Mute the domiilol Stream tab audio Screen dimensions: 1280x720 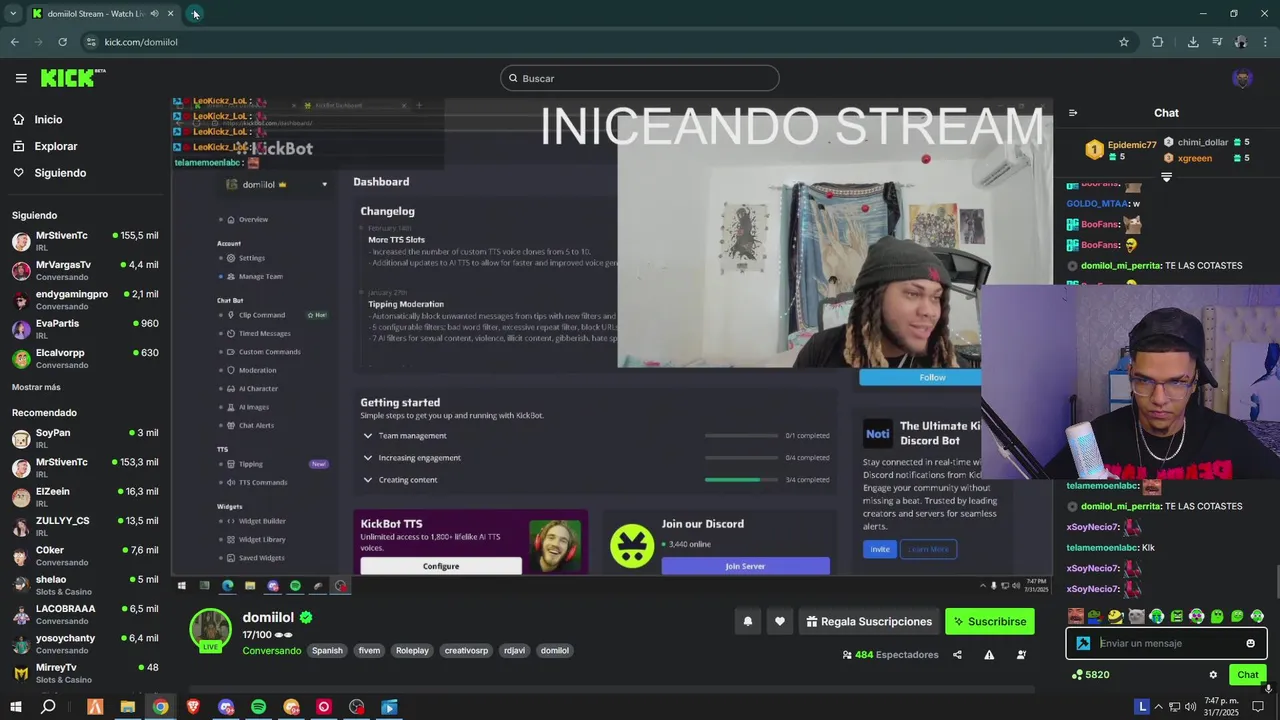click(x=154, y=14)
